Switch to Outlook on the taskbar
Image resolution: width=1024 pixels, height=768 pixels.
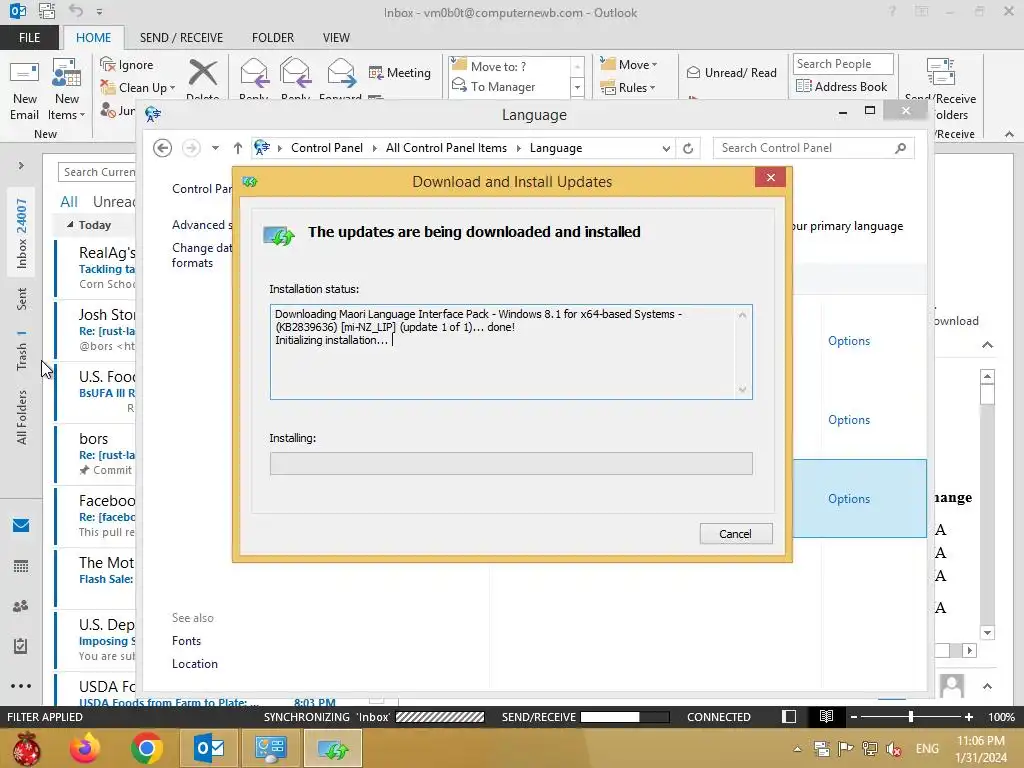209,748
